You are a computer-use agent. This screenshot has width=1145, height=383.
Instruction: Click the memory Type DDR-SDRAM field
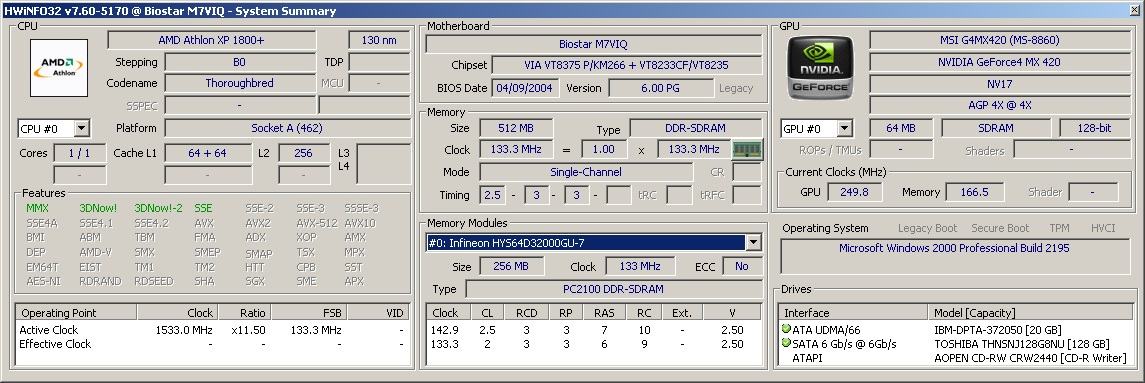(x=695, y=128)
